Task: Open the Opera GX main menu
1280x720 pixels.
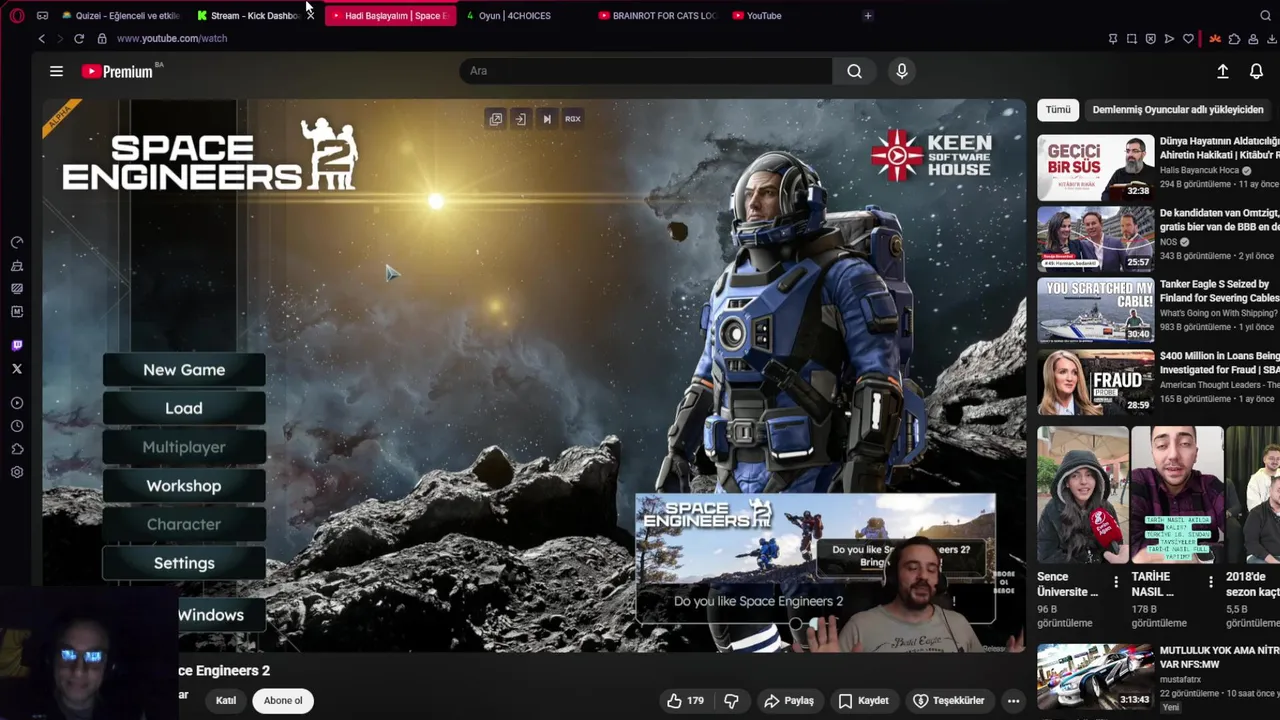Action: coord(17,16)
